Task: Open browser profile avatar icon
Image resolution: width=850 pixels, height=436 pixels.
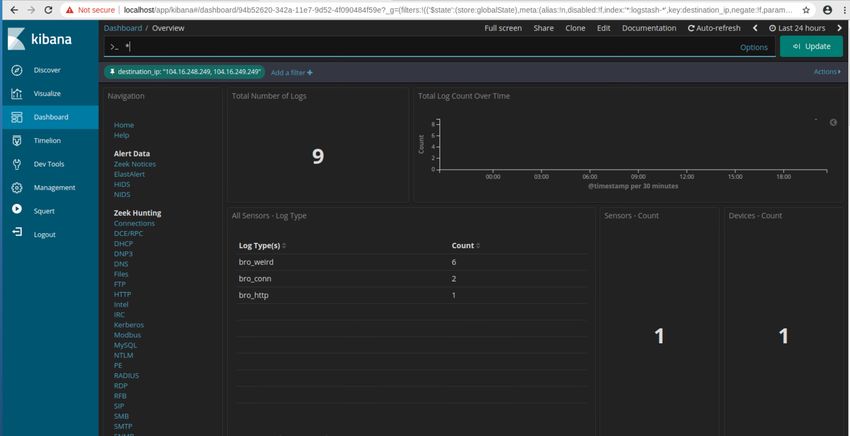Action: (x=827, y=10)
